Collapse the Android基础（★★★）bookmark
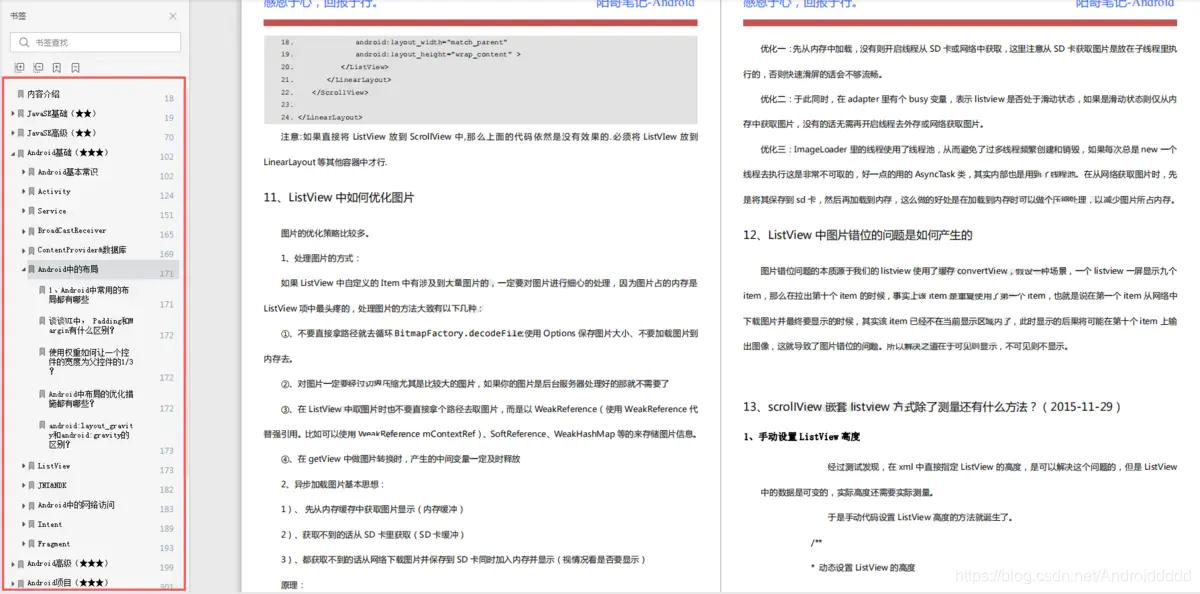The height and width of the screenshot is (594, 1200). click(x=11, y=151)
